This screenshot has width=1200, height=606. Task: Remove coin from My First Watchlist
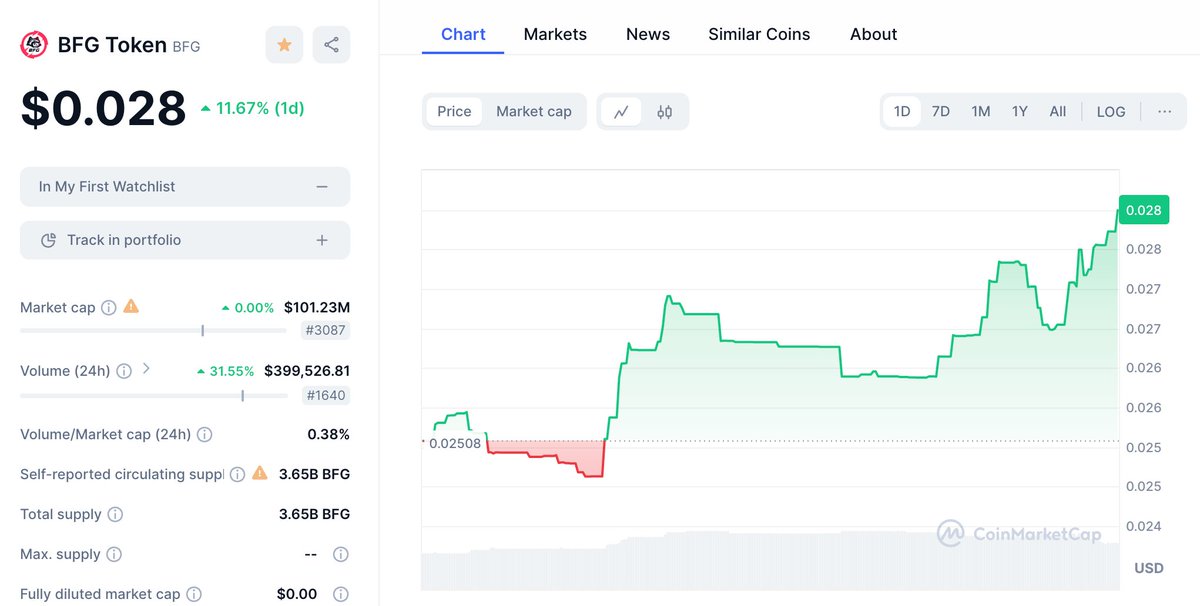point(322,186)
